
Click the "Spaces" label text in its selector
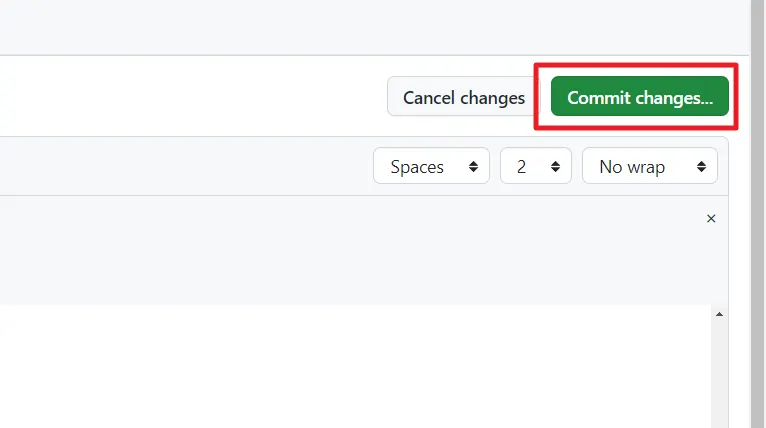coord(417,167)
